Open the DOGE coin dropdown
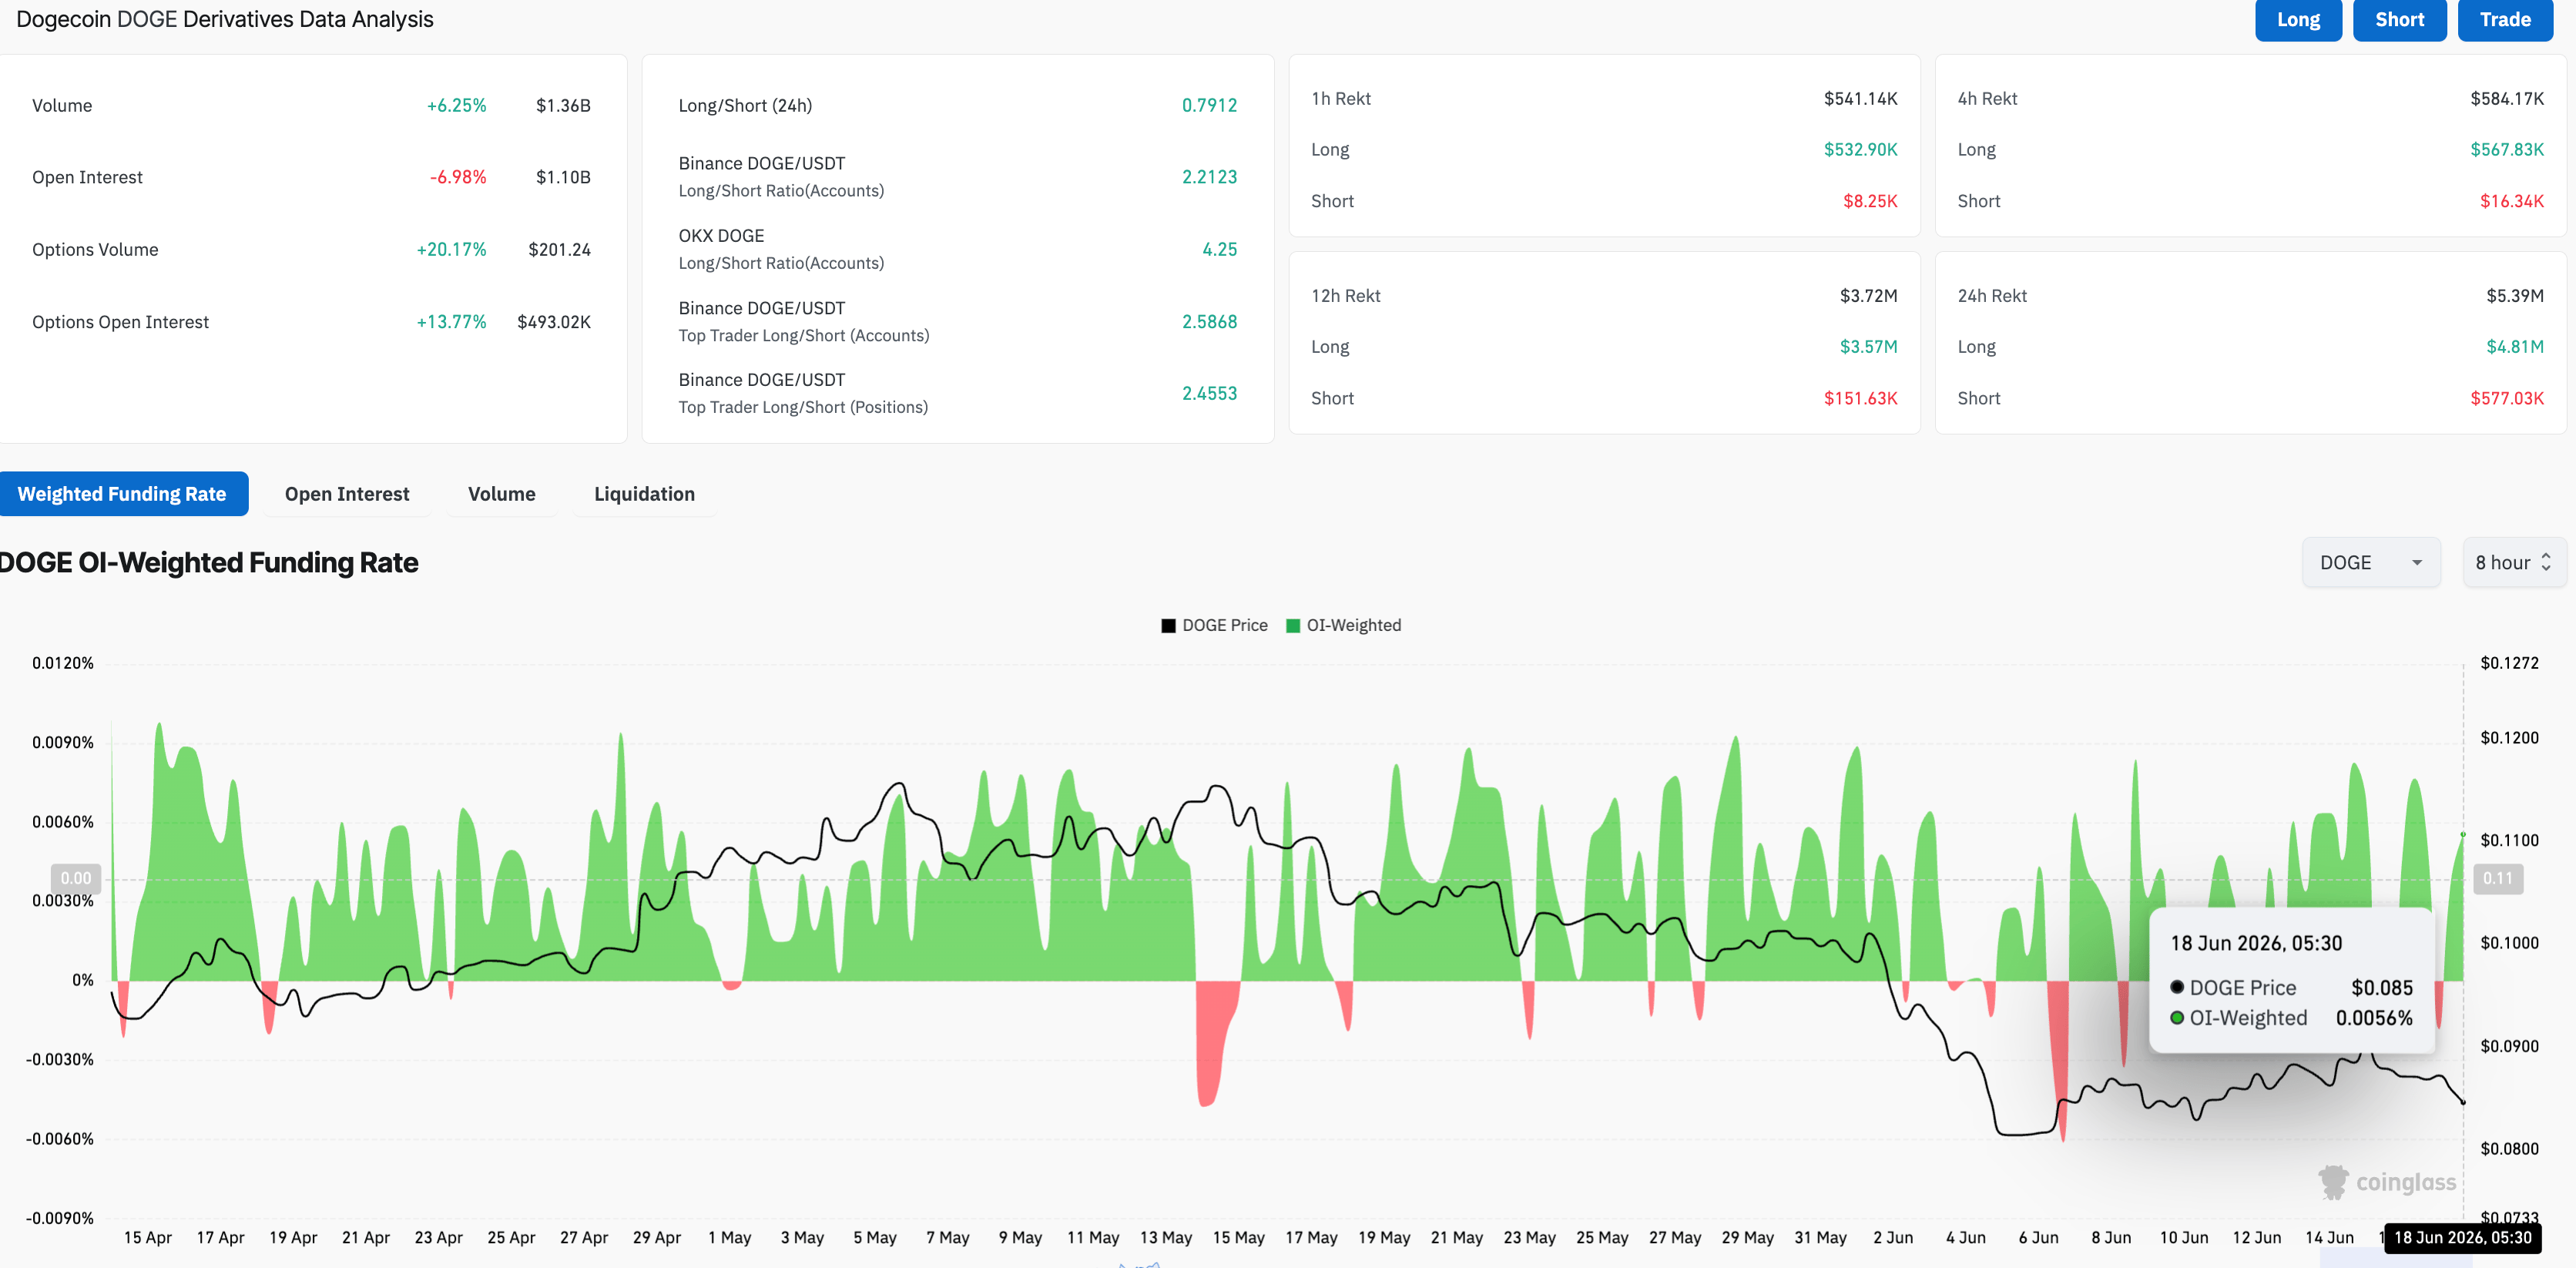Image resolution: width=2576 pixels, height=1268 pixels. pyautogui.click(x=2371, y=563)
